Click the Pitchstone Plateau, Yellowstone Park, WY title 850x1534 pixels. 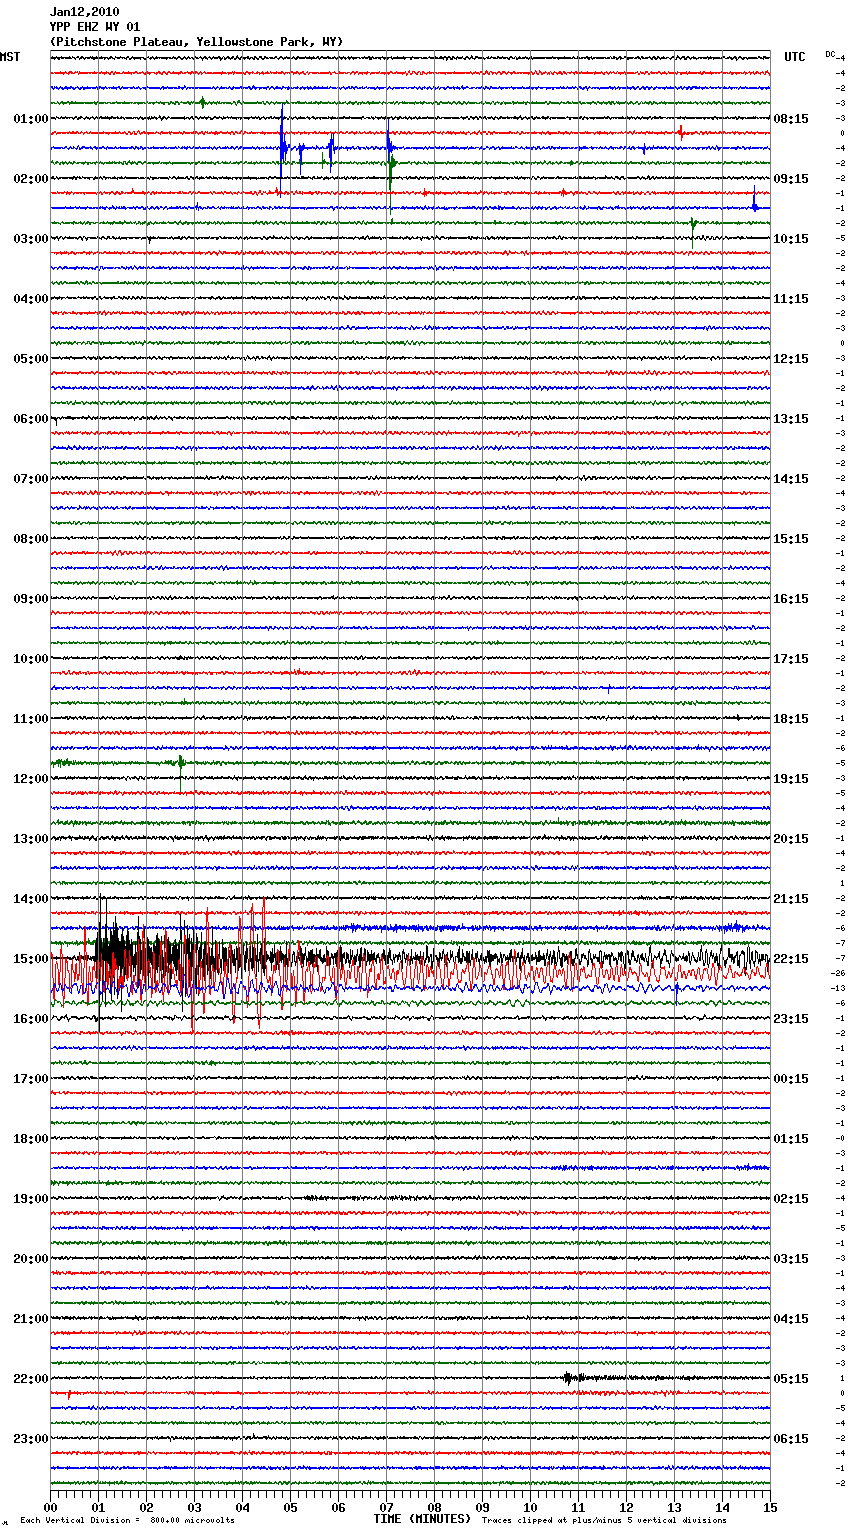tap(196, 42)
